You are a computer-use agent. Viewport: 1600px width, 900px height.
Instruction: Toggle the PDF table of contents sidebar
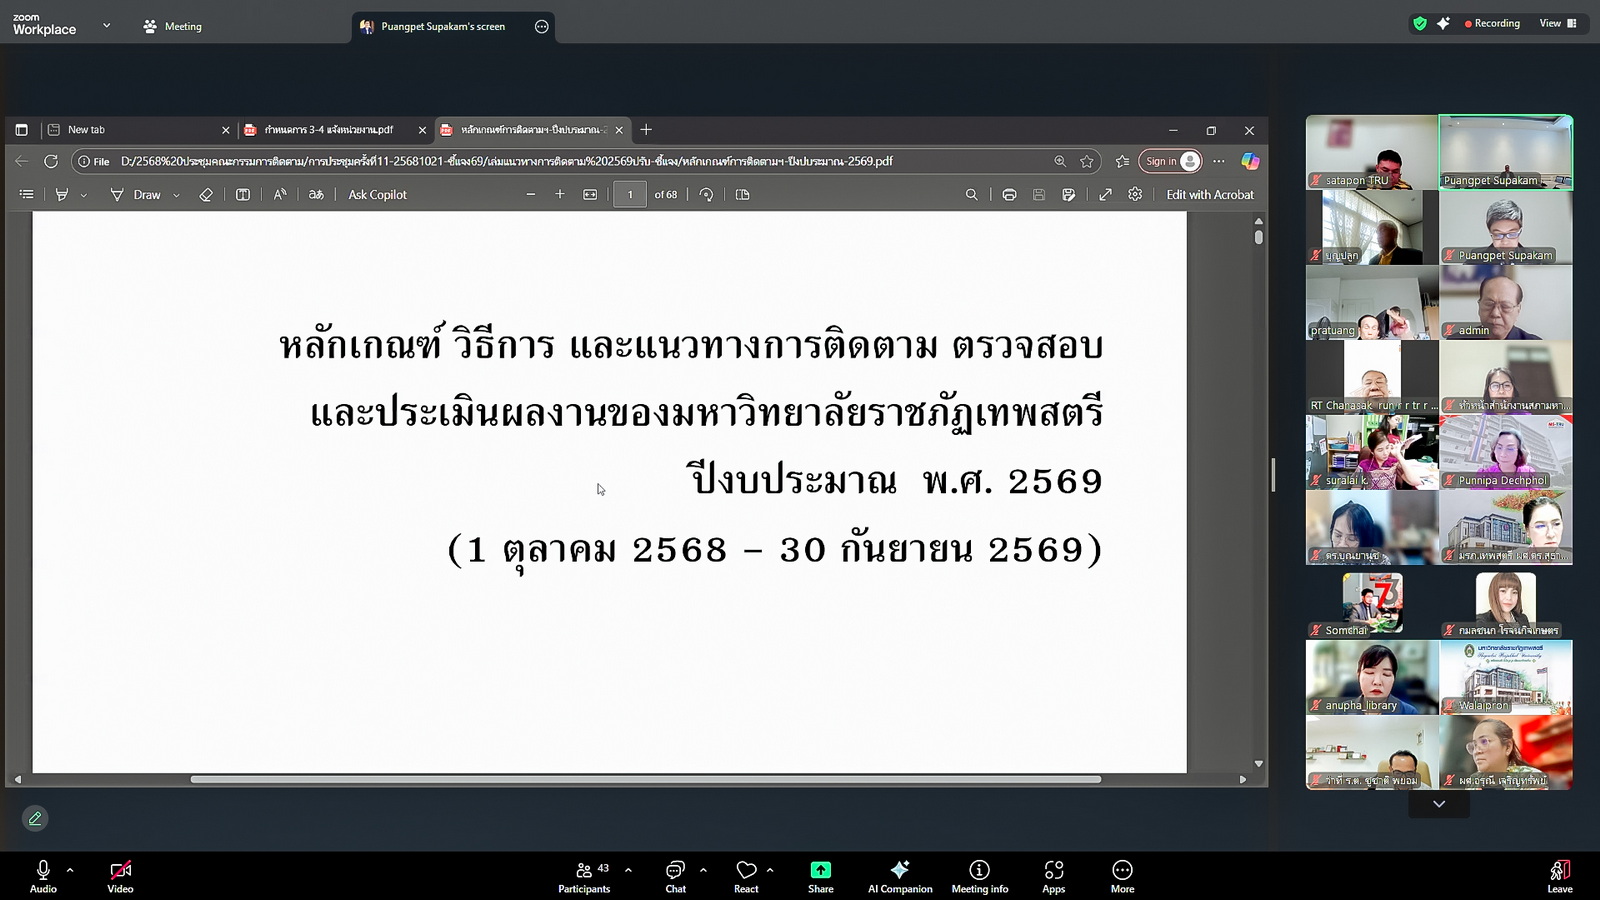(27, 195)
